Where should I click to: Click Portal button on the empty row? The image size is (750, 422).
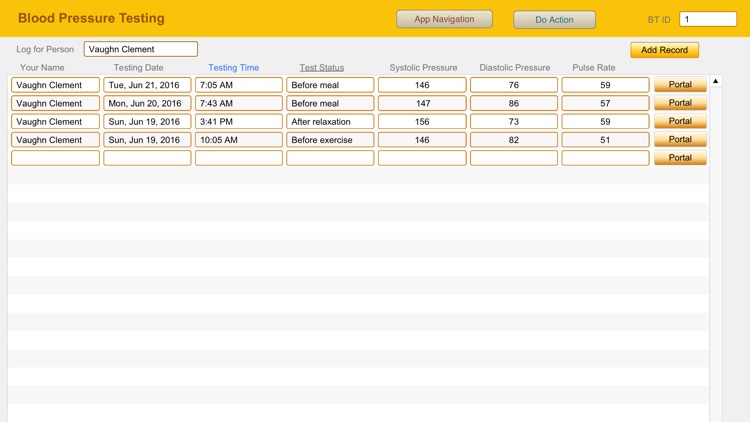[x=680, y=158]
